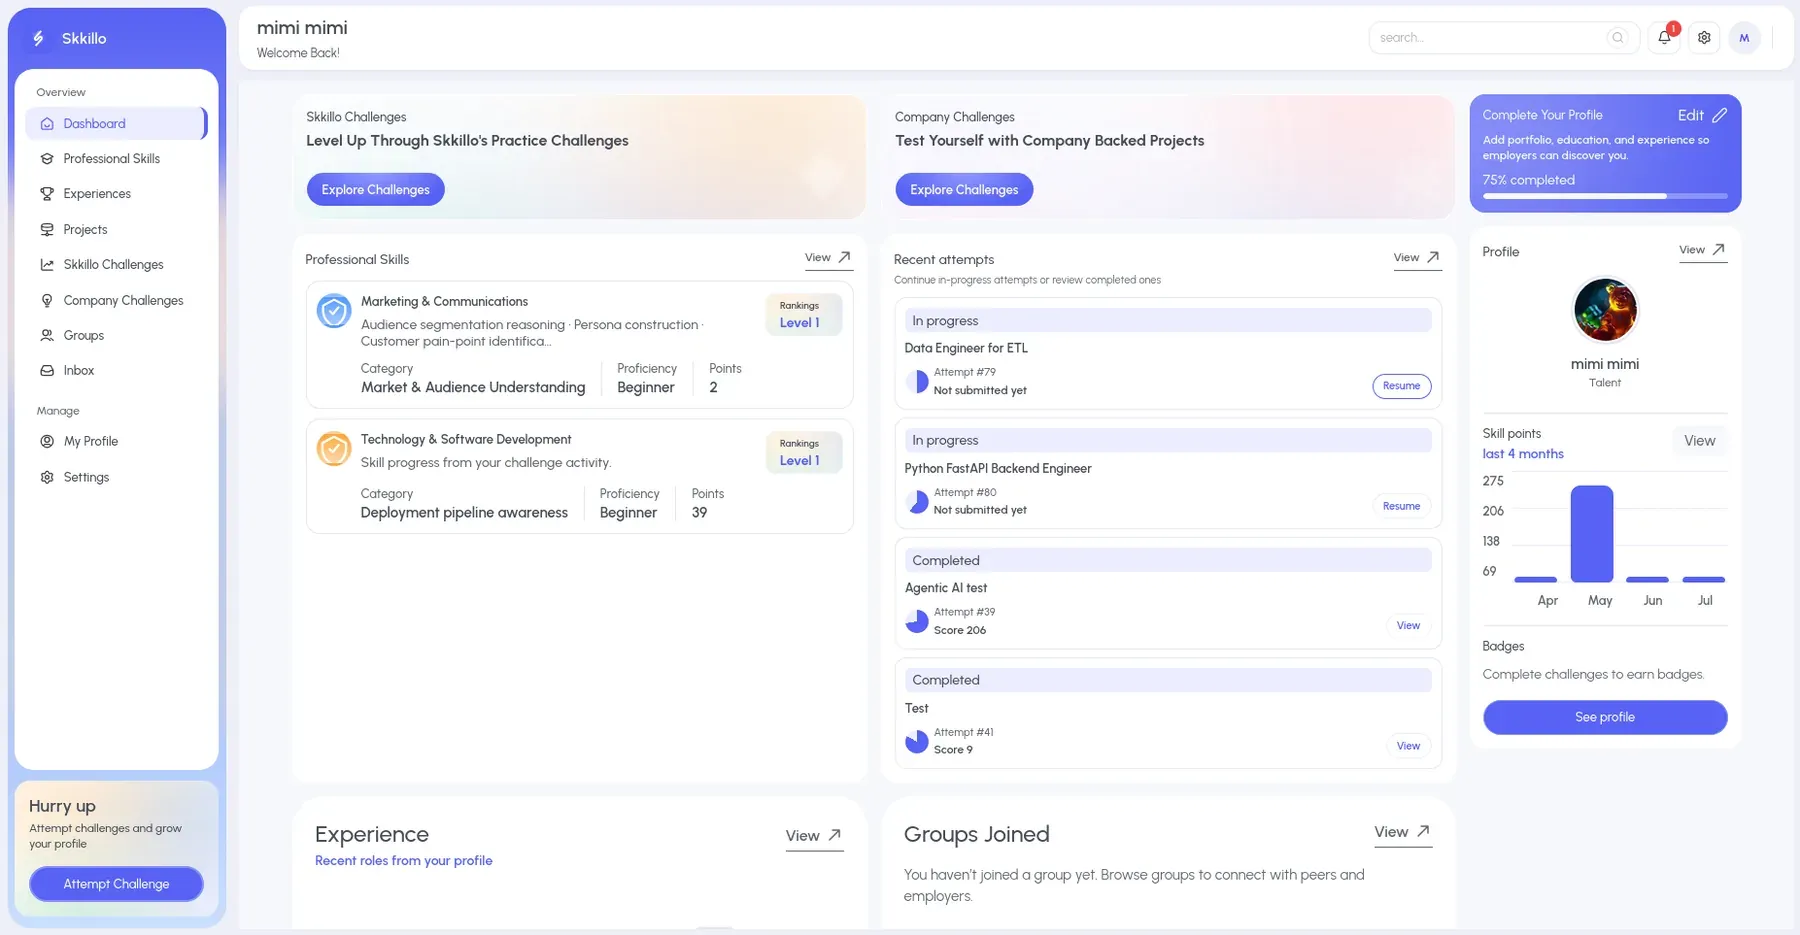Click the progress pie icon for Attempt #41
1800x935 pixels.
[917, 741]
